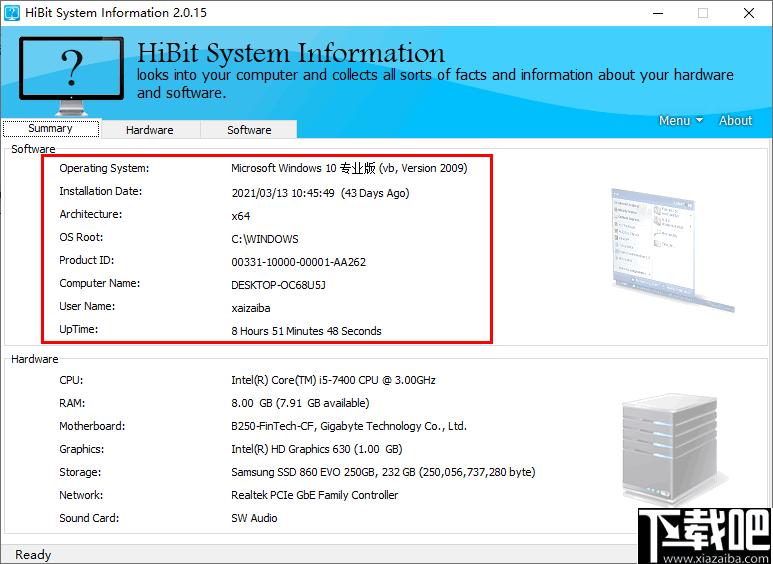Click the 'Storage:' label
This screenshot has width=773, height=564.
tap(80, 472)
